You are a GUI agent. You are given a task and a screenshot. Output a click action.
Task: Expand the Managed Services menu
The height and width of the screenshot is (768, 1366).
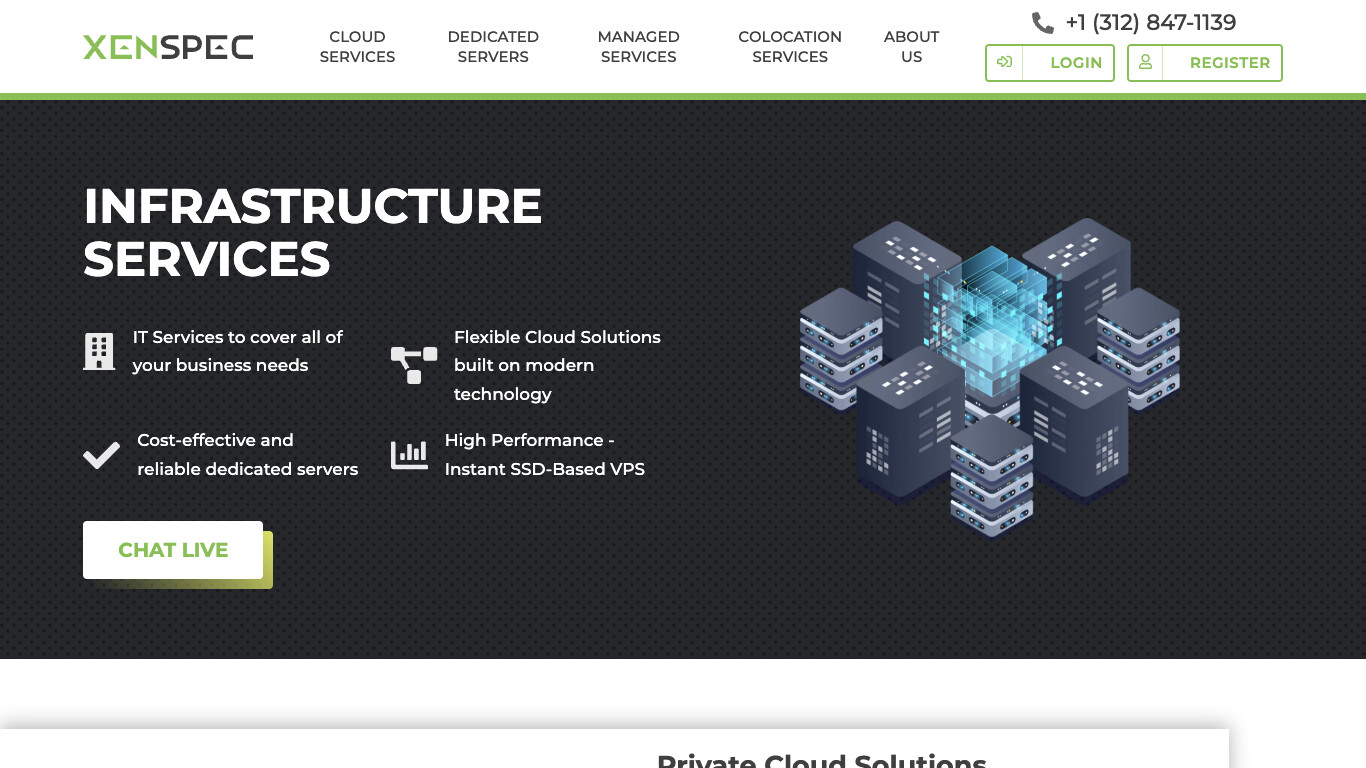(638, 47)
